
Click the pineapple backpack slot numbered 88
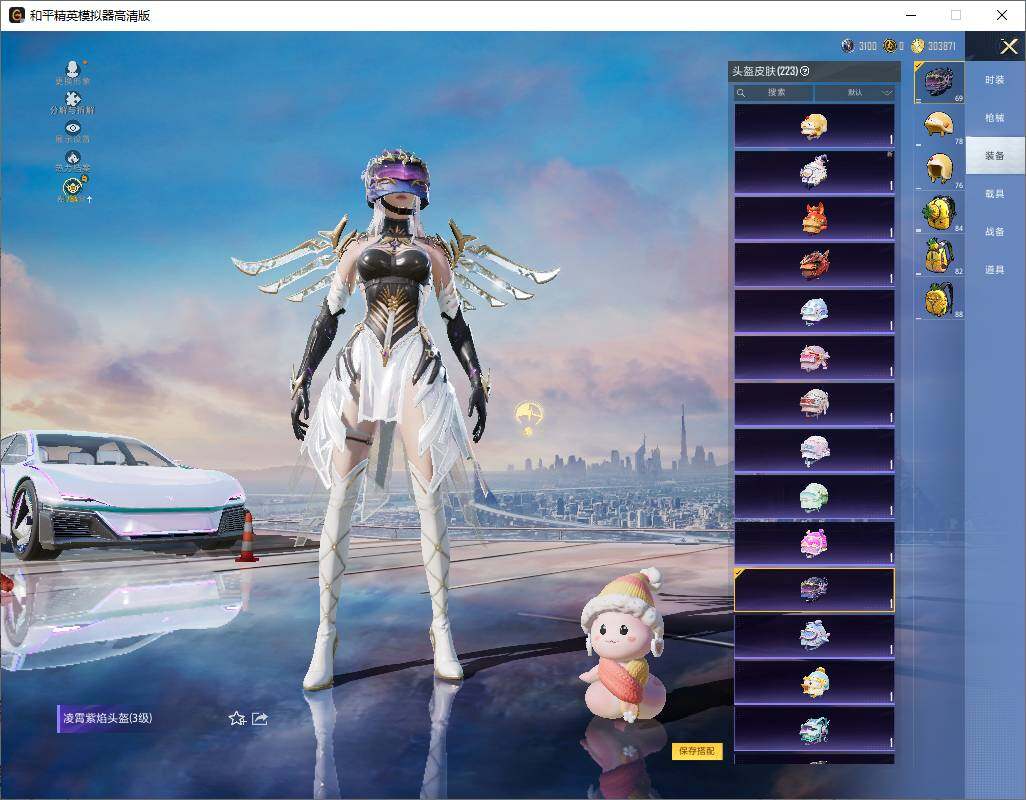(939, 299)
